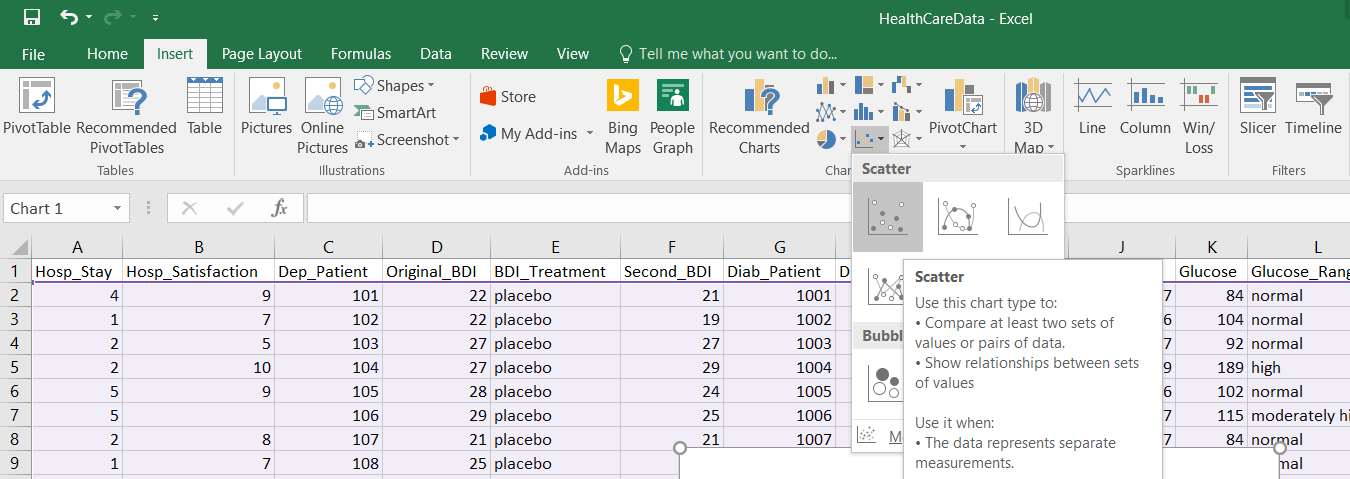Switch to the View tab
The width and height of the screenshot is (1350, 479).
click(573, 54)
